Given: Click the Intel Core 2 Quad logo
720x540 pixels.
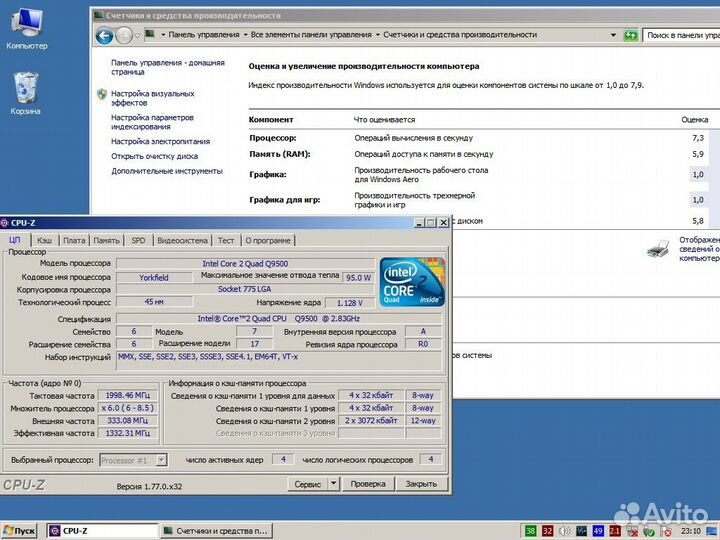Looking at the screenshot, I should pyautogui.click(x=412, y=282).
